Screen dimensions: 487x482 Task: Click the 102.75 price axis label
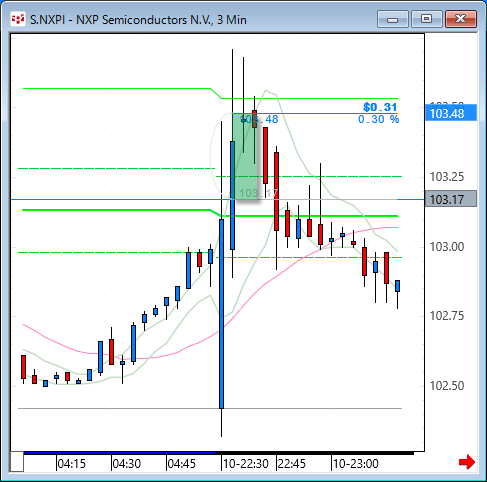coord(447,316)
